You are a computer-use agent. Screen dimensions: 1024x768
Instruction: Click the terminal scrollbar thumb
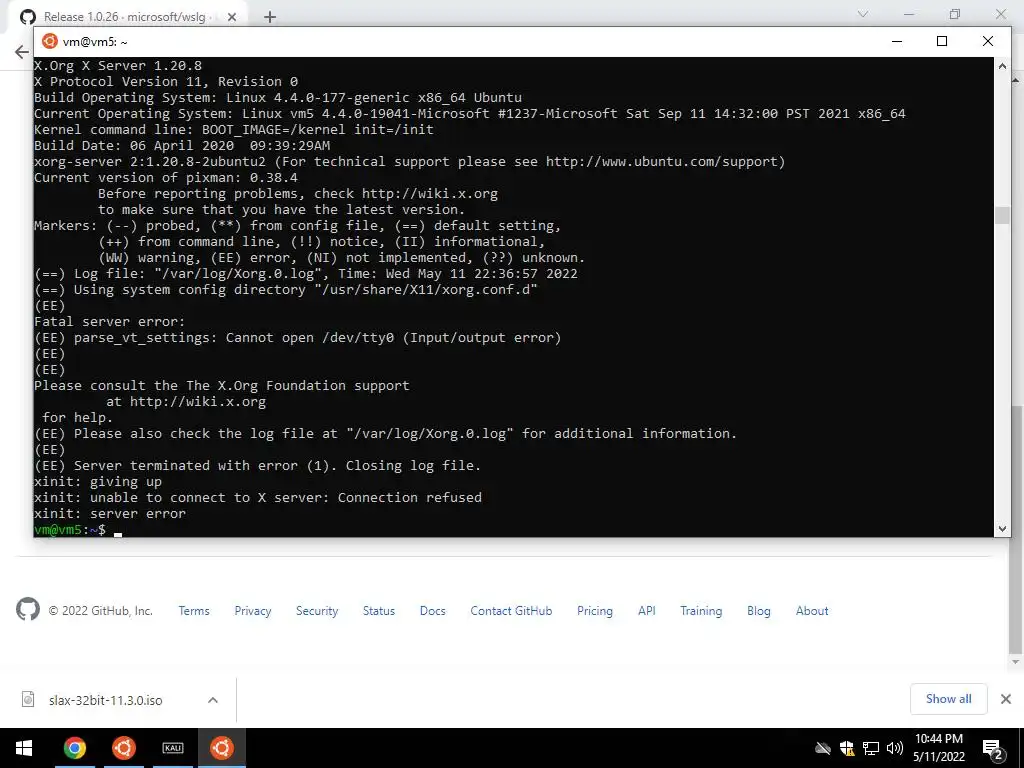pos(1002,216)
